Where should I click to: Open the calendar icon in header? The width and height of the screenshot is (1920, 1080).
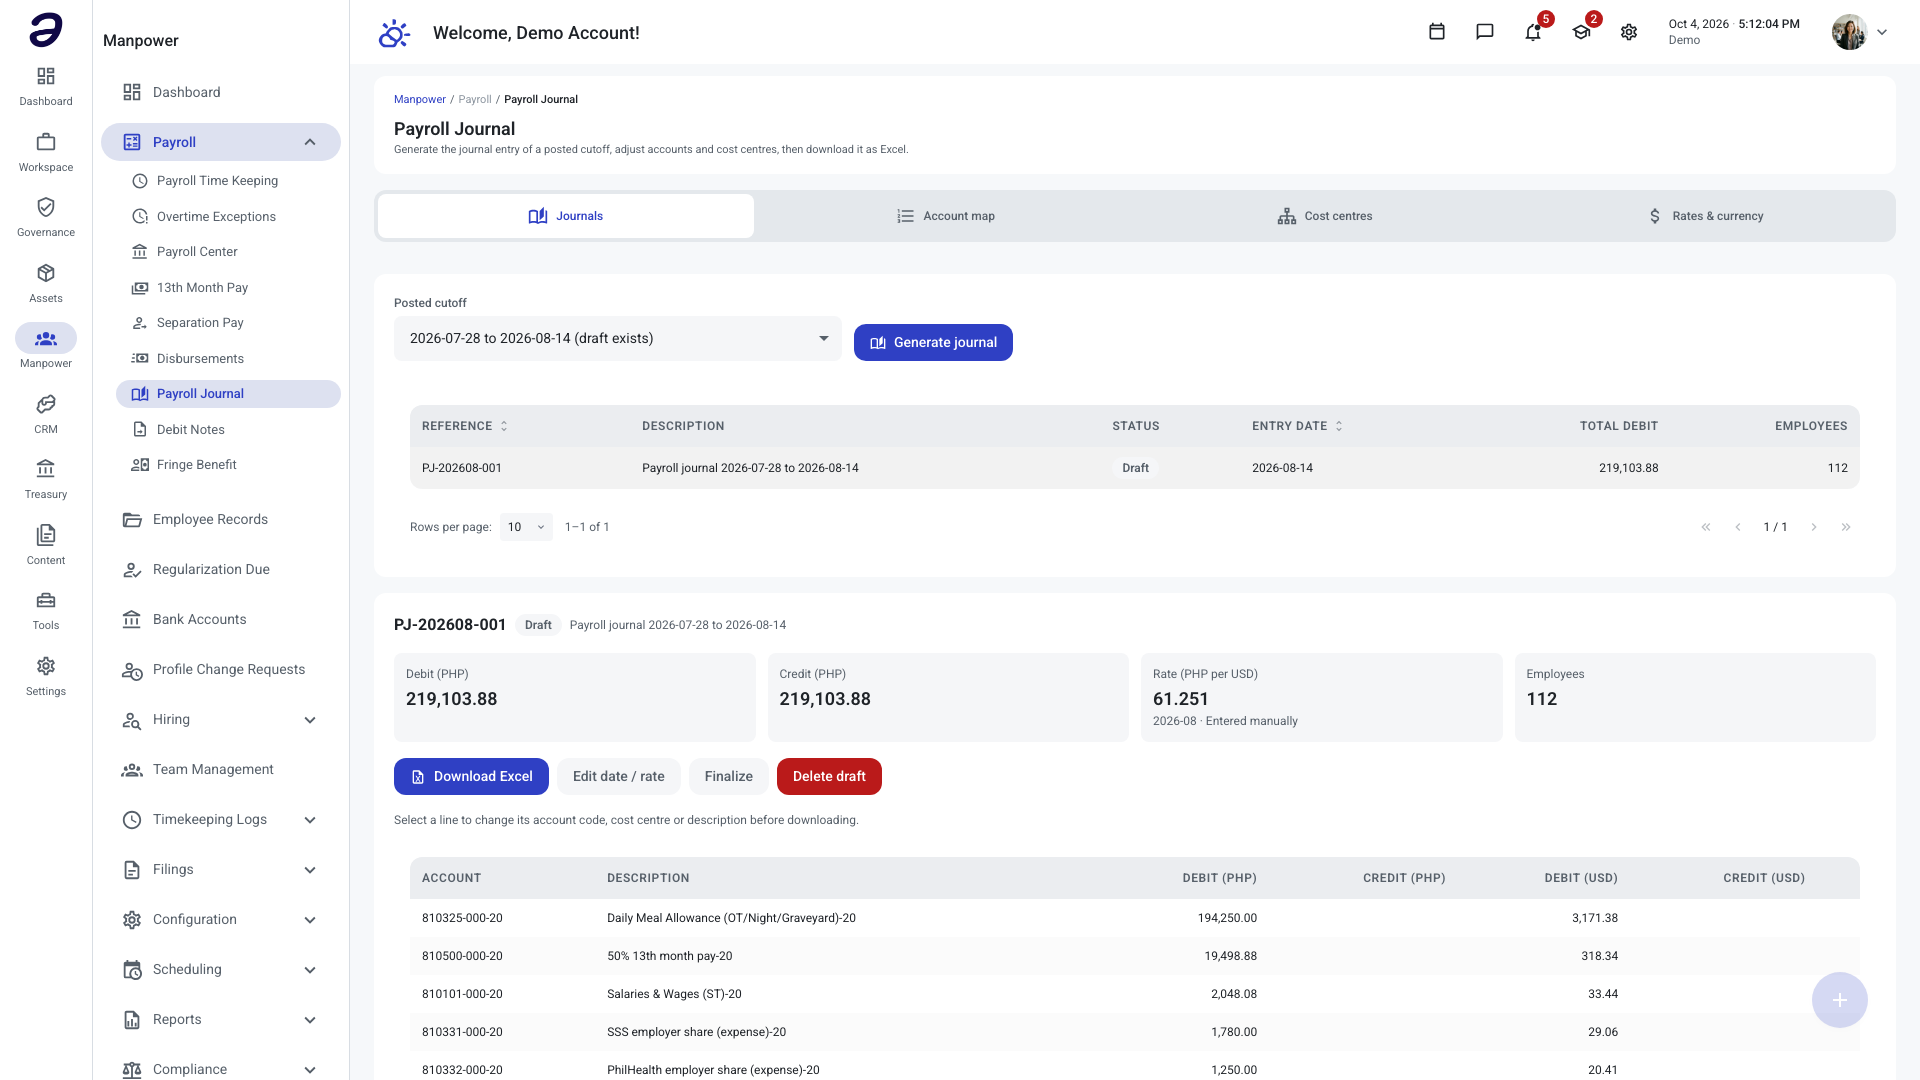click(x=1437, y=32)
